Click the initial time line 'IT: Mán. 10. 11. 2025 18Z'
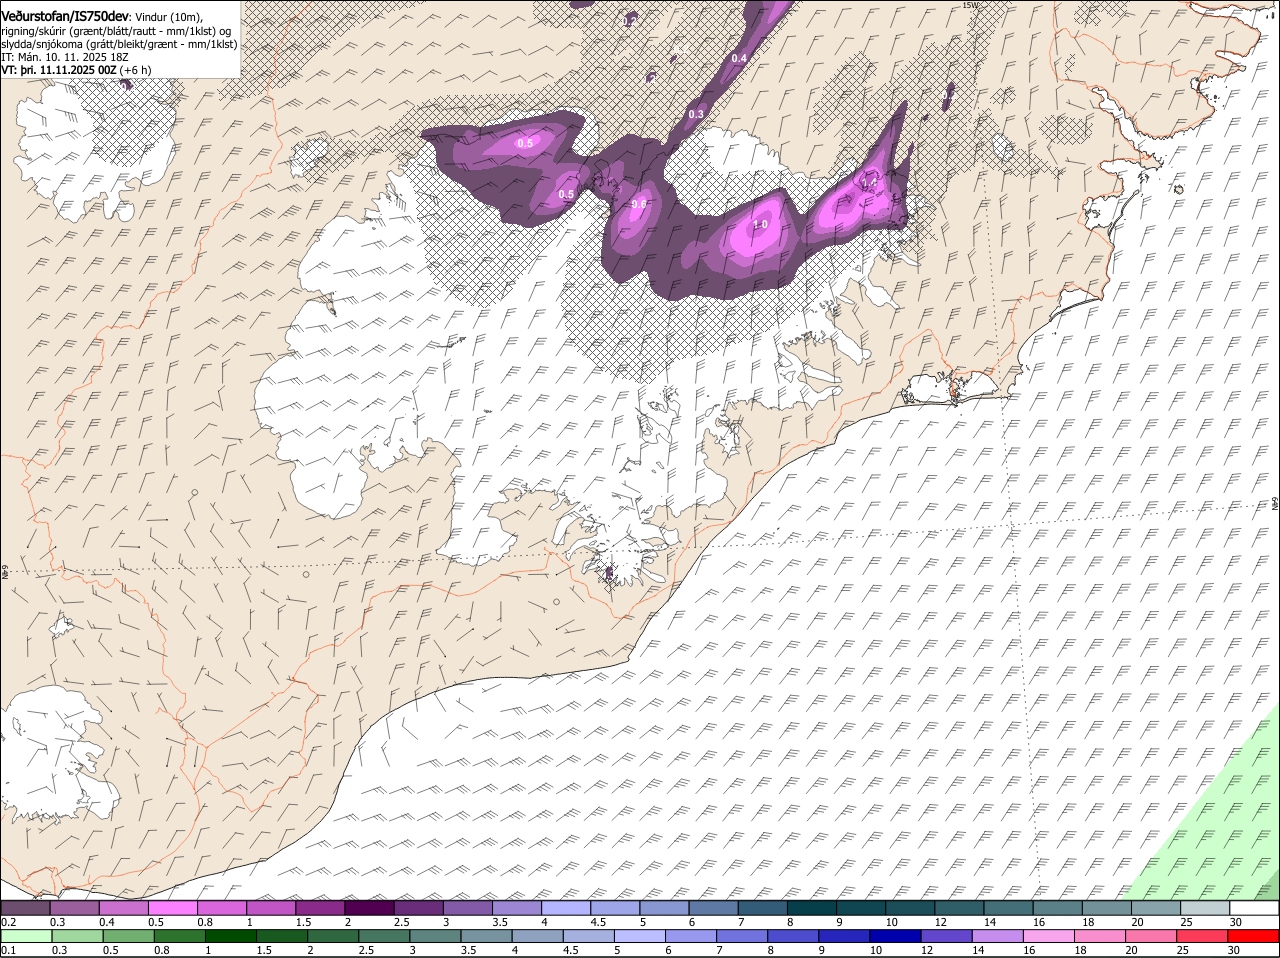 pos(64,57)
